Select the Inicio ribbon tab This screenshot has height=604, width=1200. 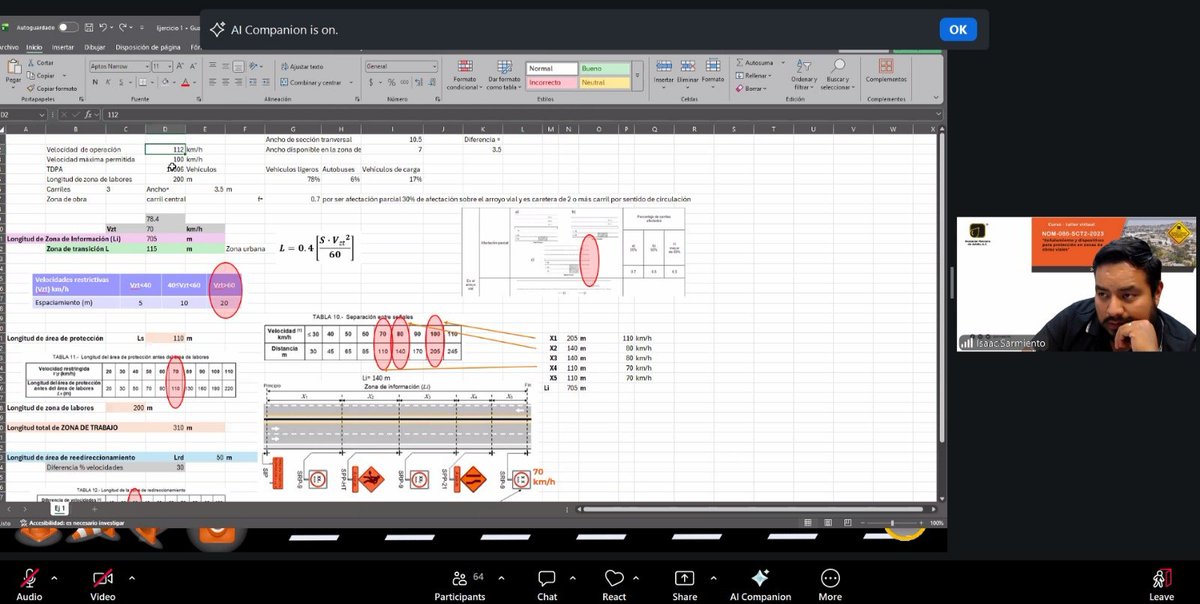(34, 47)
